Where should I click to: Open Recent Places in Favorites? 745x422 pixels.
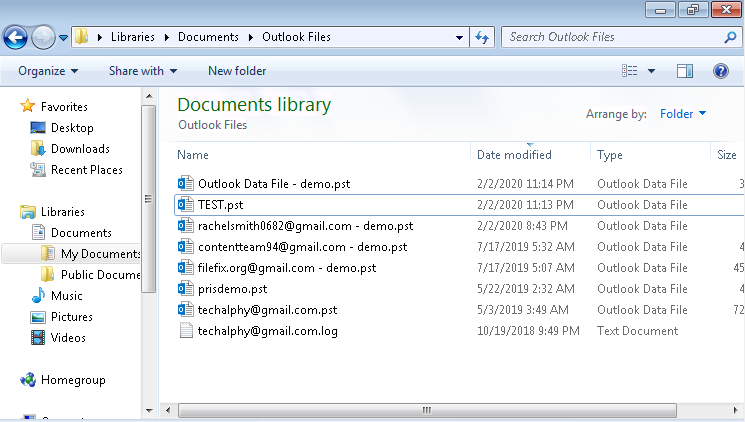tap(86, 170)
